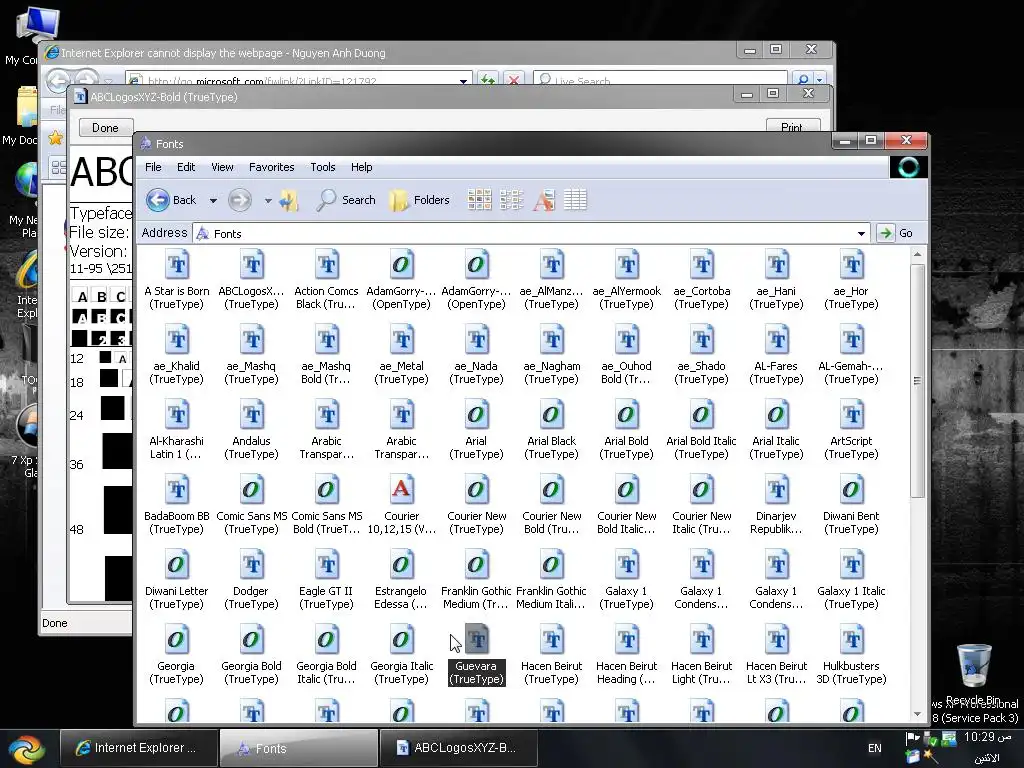Select the ae_Hani font icon
The image size is (1024, 768).
(777, 265)
